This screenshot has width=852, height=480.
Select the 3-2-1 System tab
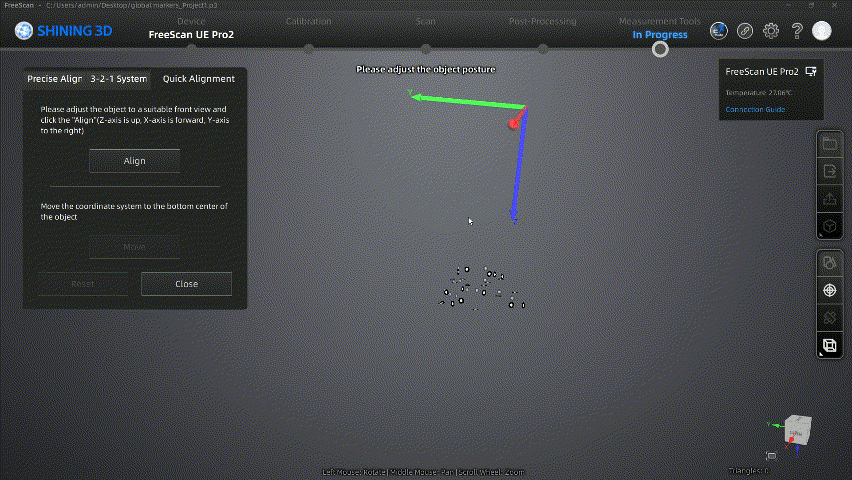coord(118,79)
